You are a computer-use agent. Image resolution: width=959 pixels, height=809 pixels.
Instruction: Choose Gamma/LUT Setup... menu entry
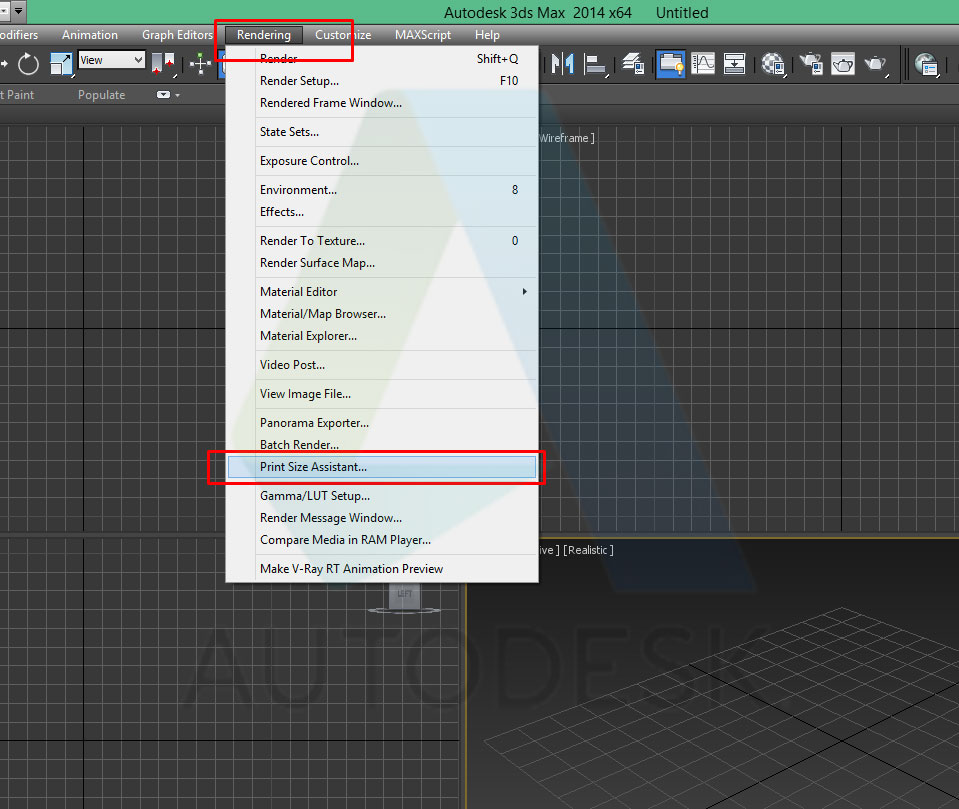tap(382, 495)
